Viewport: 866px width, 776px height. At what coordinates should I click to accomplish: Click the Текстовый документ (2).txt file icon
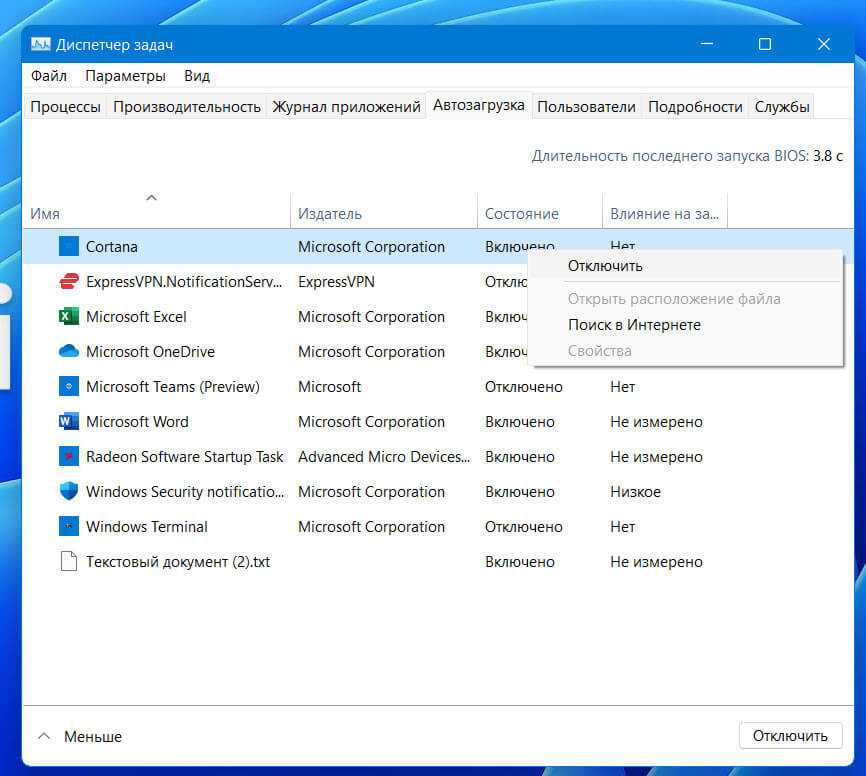pos(68,562)
